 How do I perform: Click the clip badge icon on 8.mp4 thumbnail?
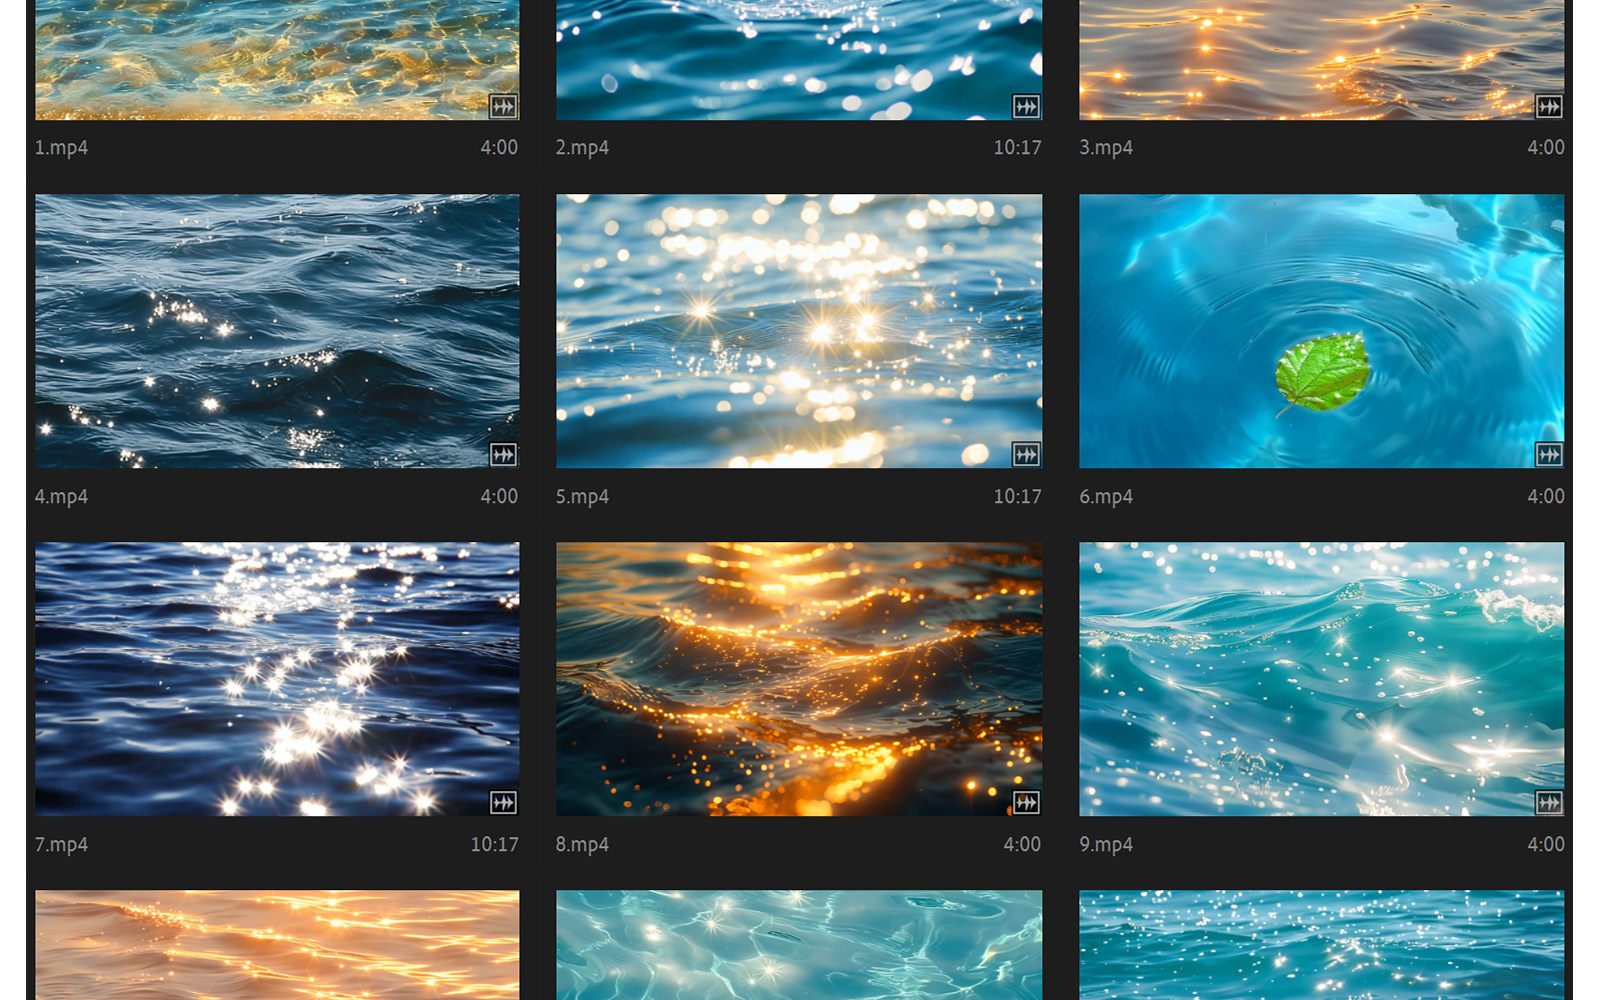pyautogui.click(x=1026, y=802)
